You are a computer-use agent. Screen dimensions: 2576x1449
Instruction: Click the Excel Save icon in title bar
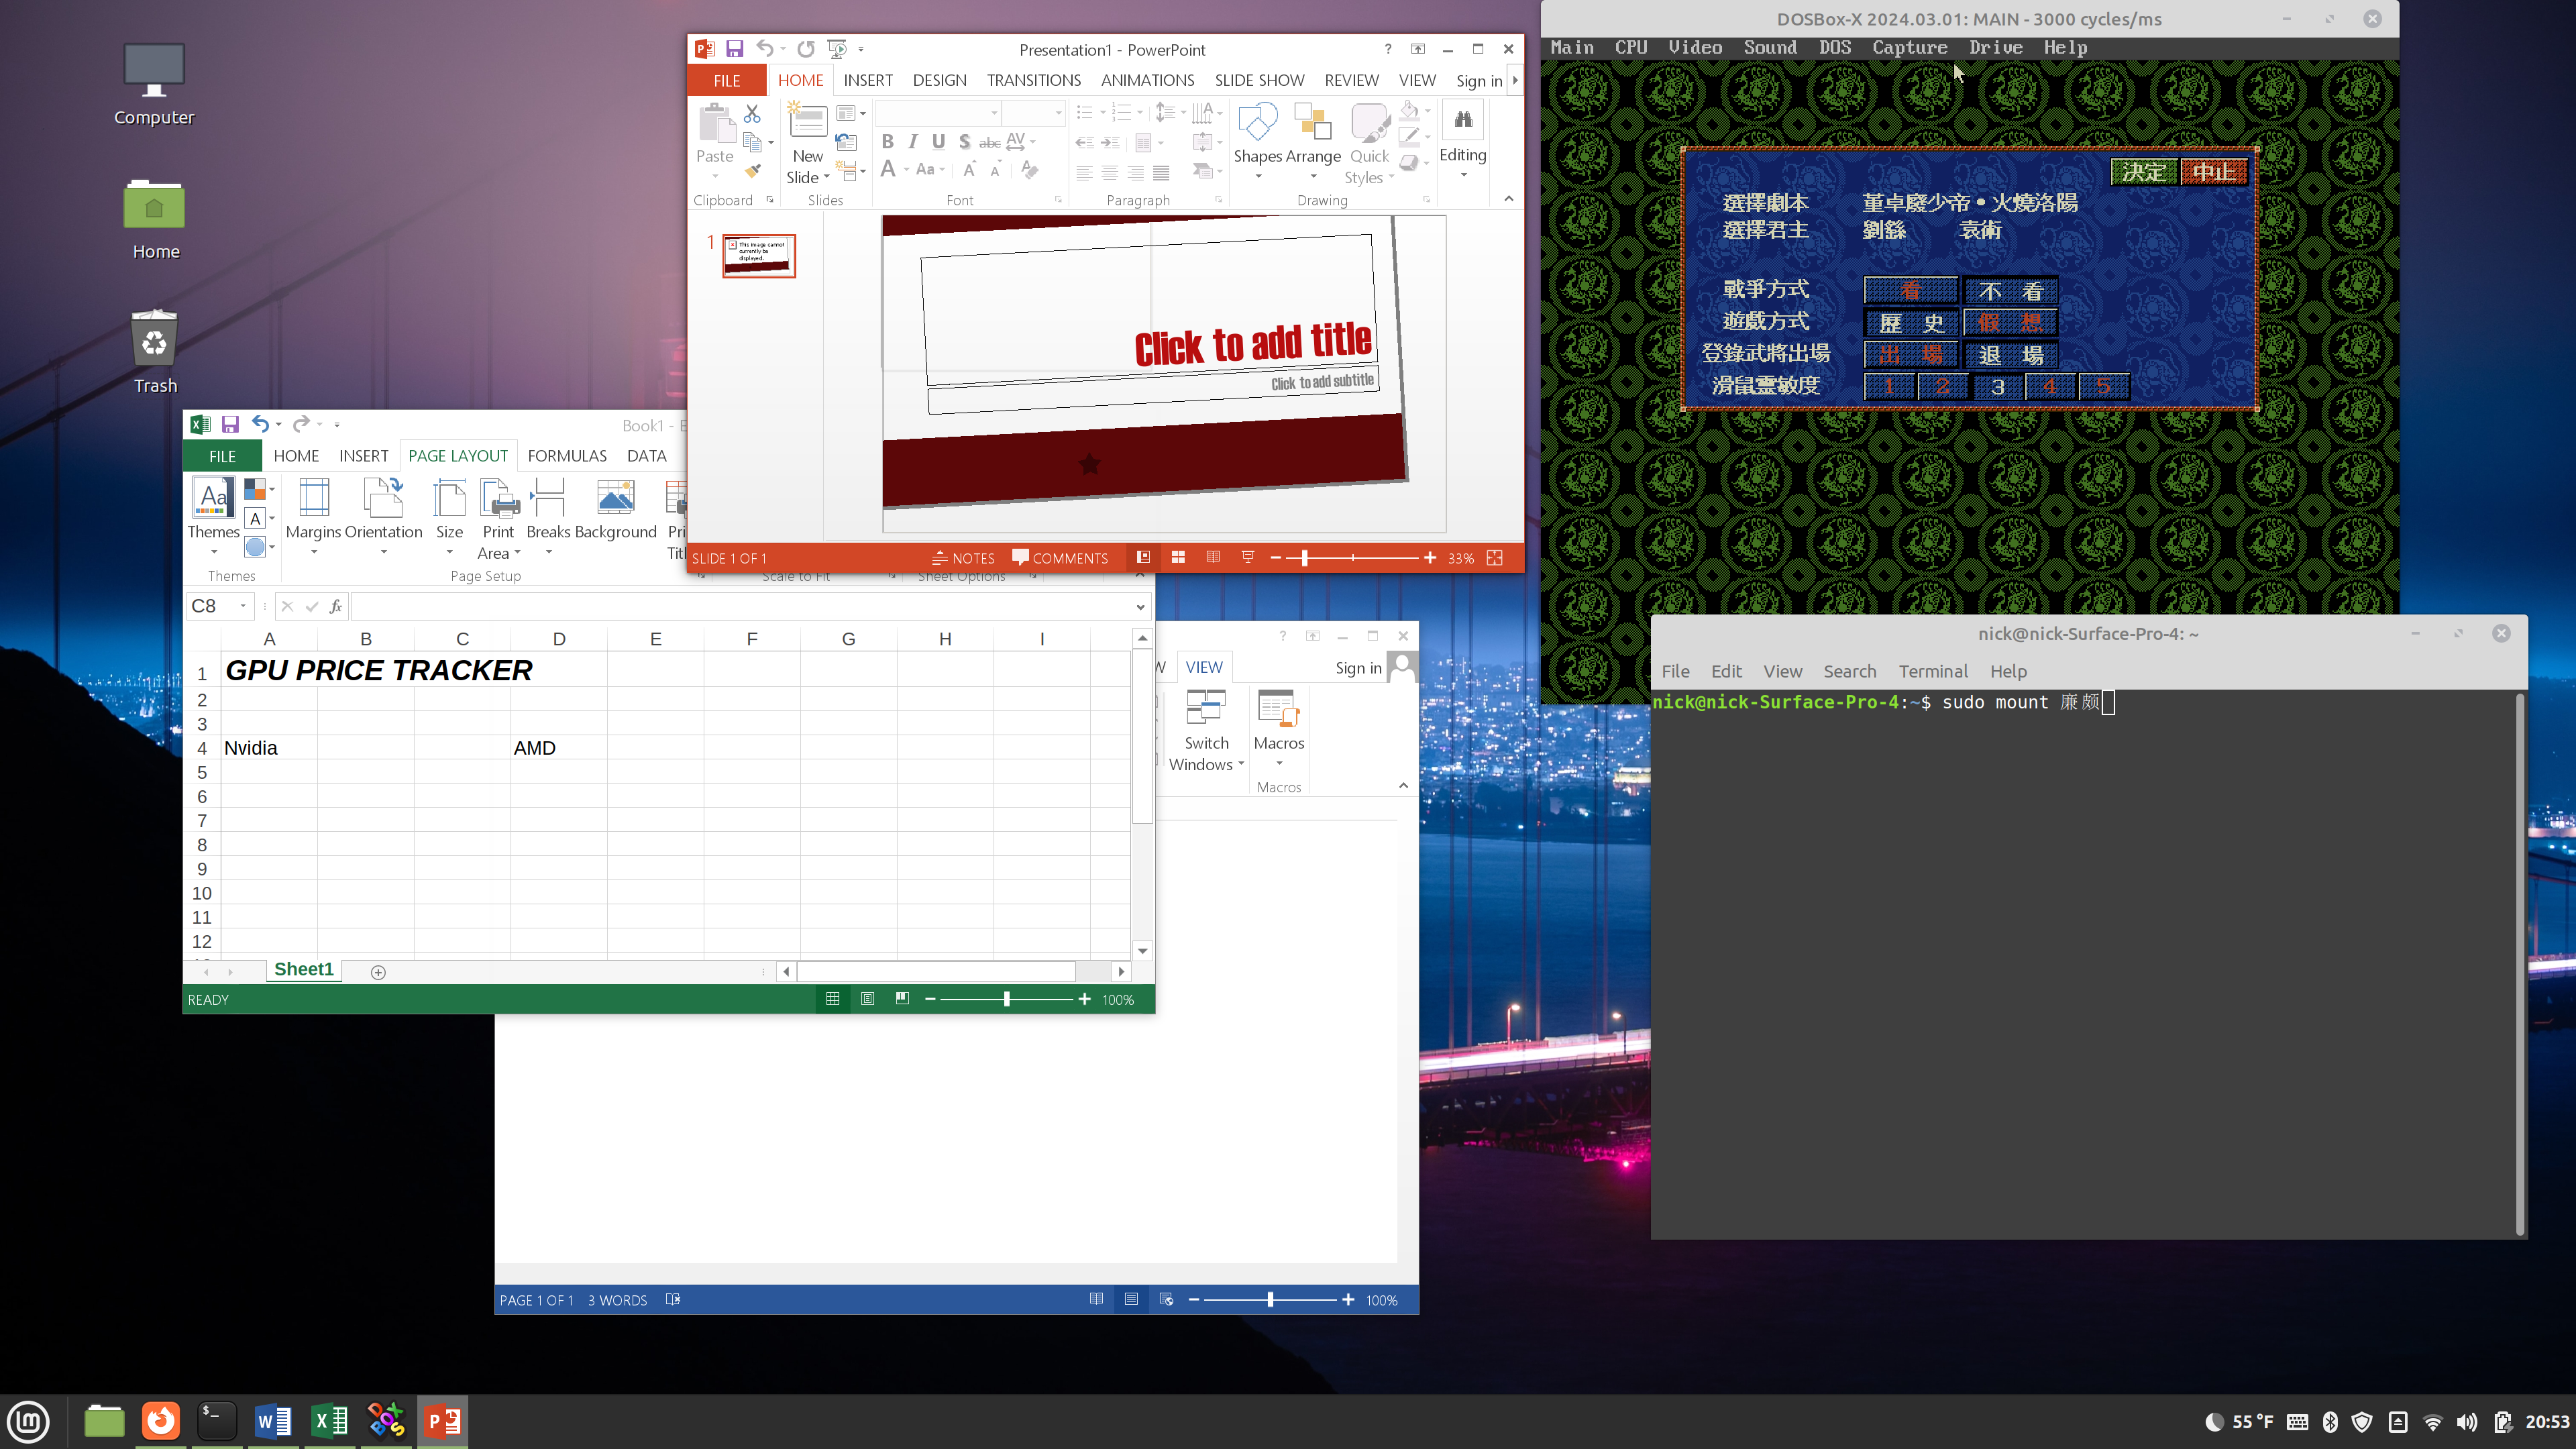(230, 424)
